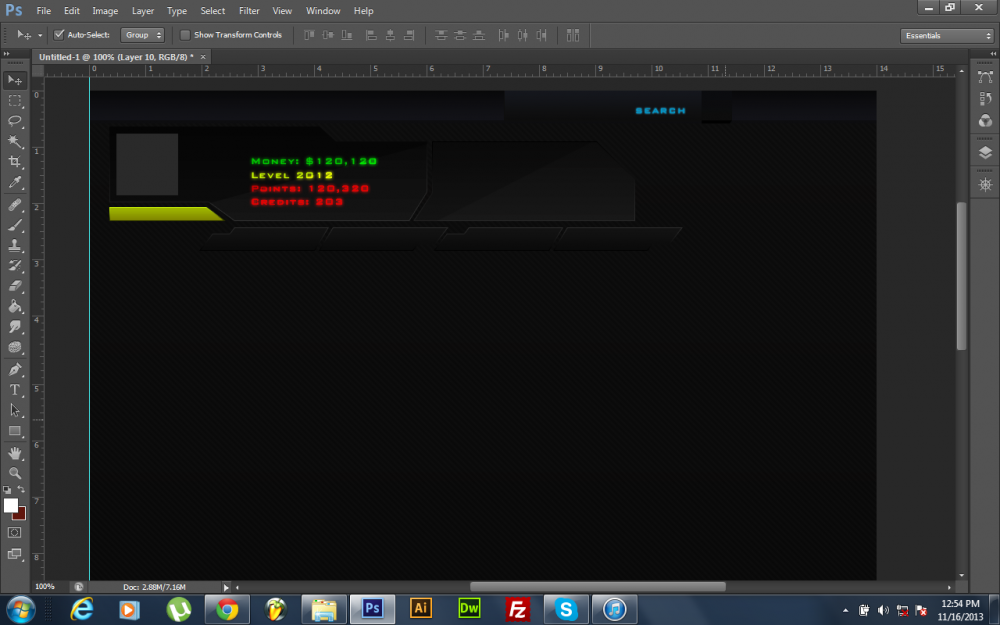Click the Untitled-1 document tab

pyautogui.click(x=116, y=57)
